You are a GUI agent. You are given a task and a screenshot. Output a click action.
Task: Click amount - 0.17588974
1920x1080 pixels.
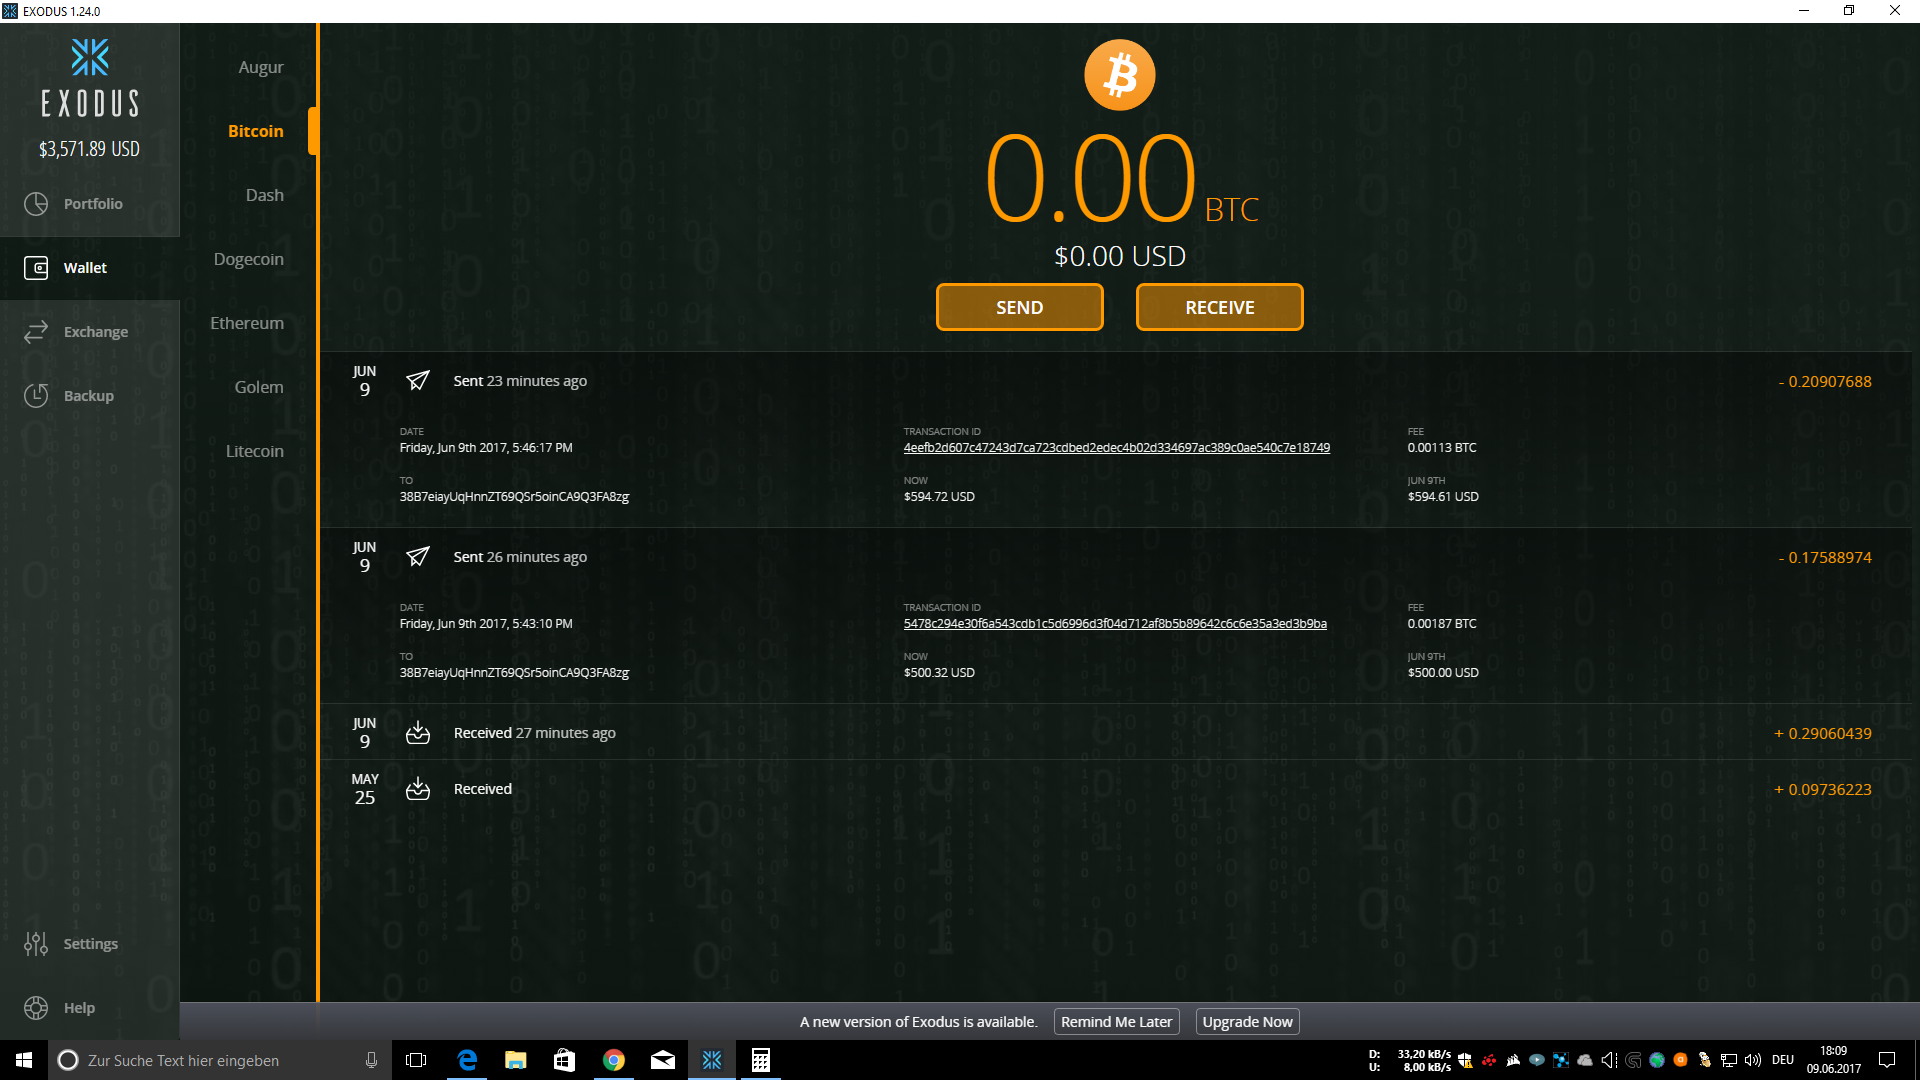pyautogui.click(x=1825, y=558)
